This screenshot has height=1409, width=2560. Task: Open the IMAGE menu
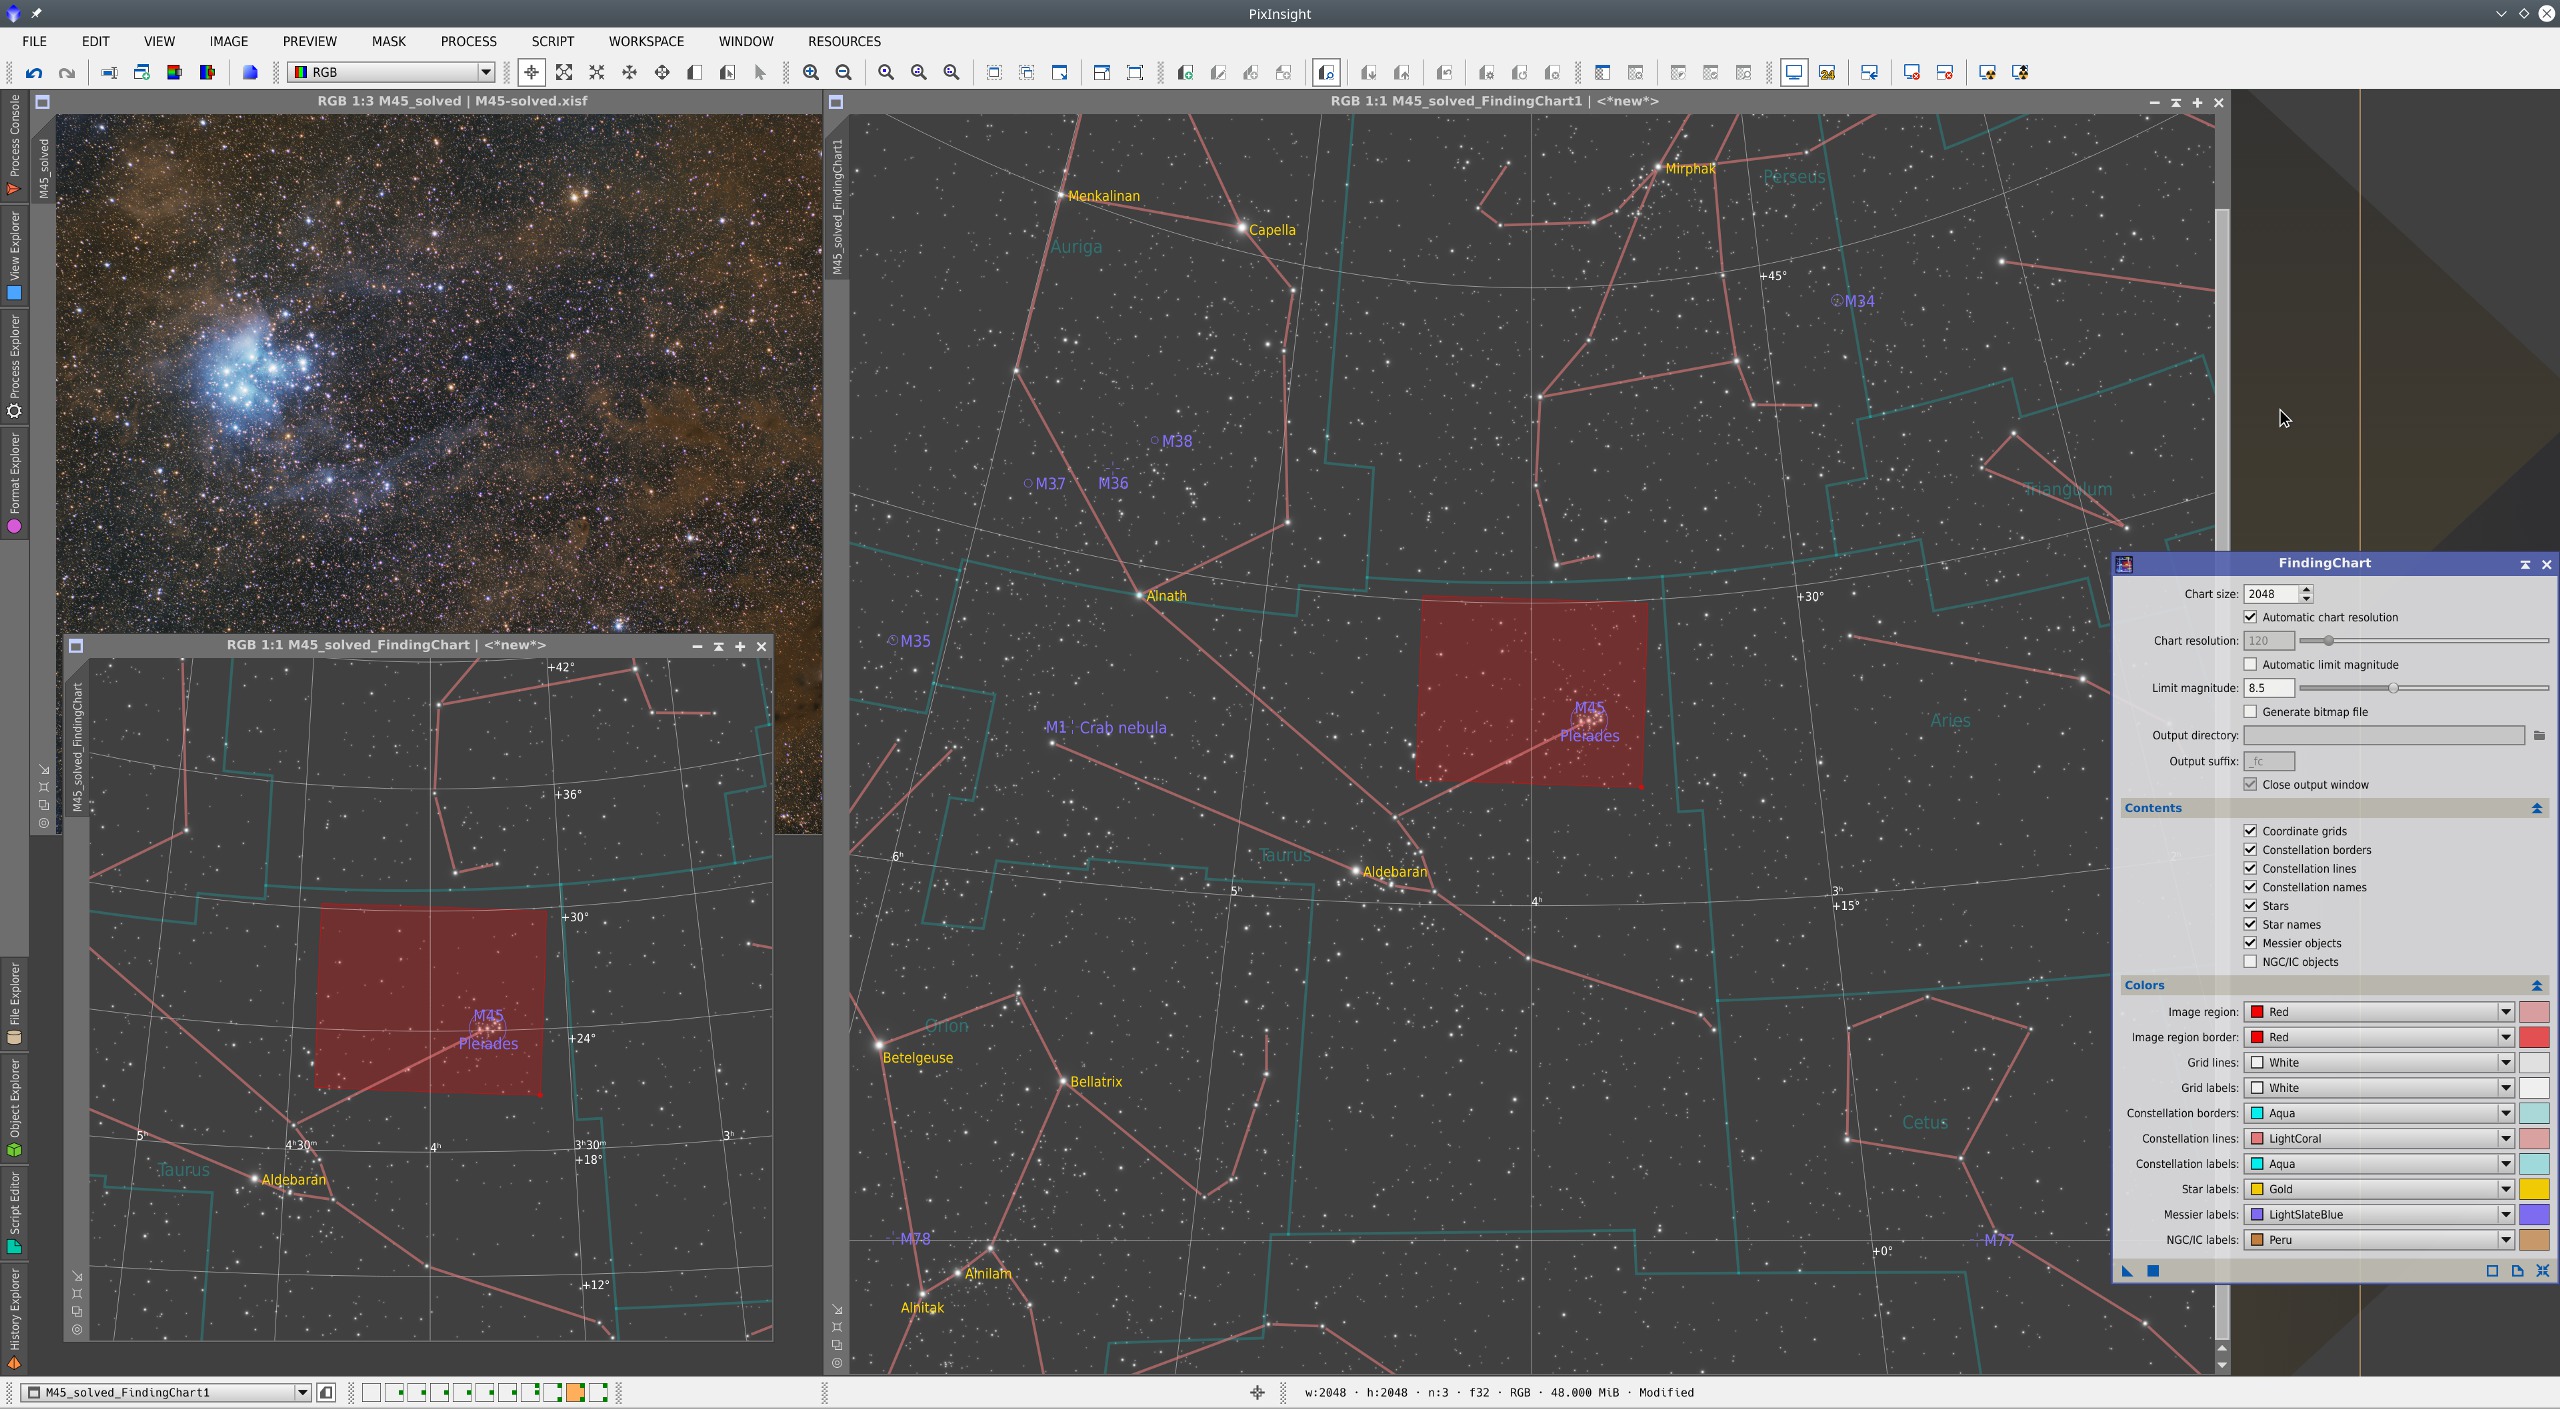228,41
